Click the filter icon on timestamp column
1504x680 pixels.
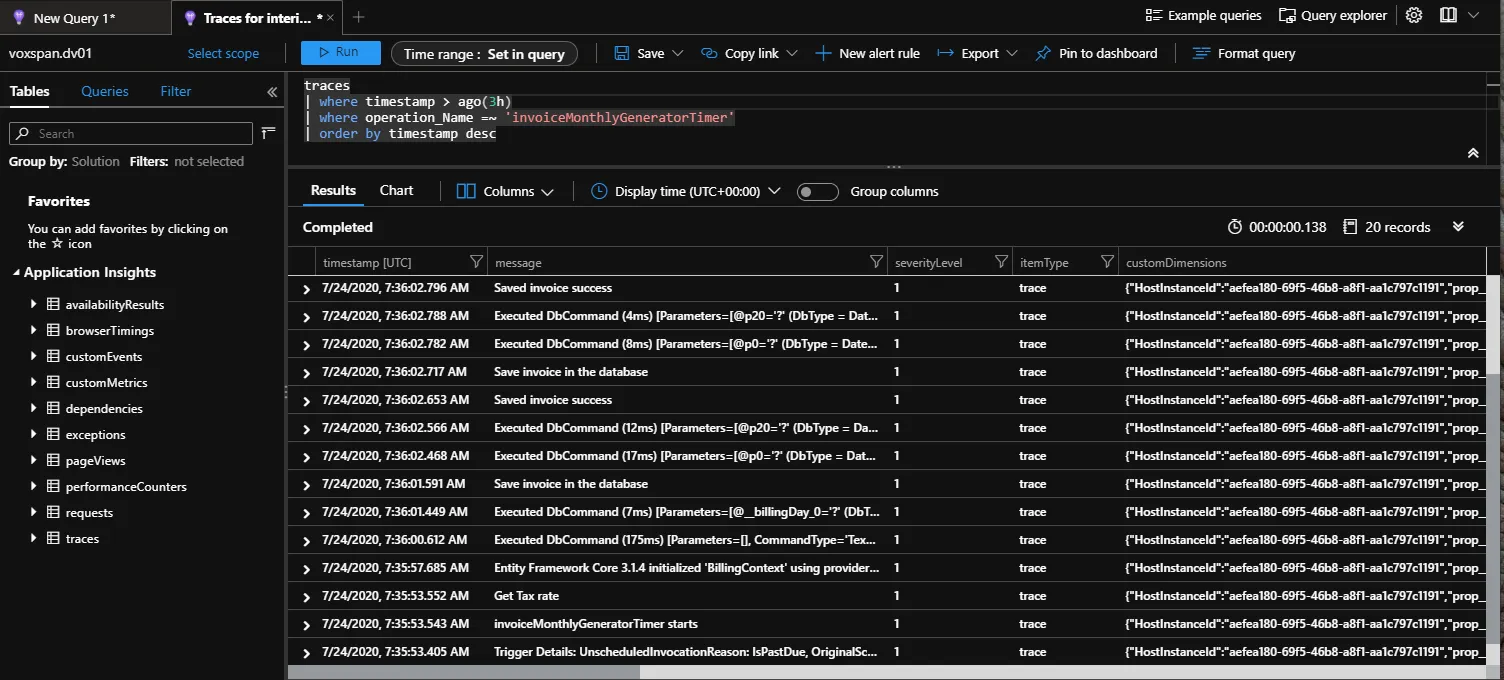tap(476, 262)
